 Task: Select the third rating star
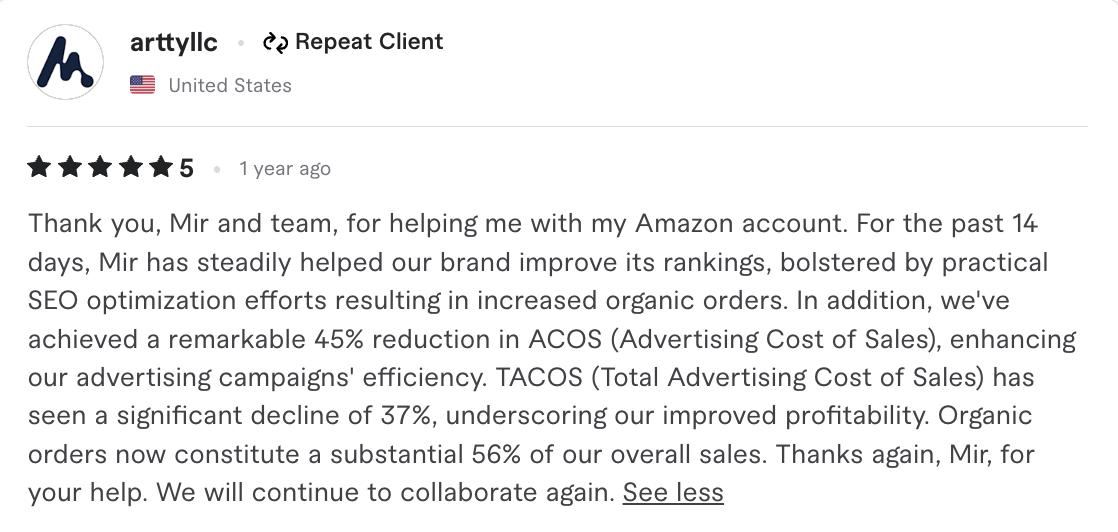coord(100,168)
